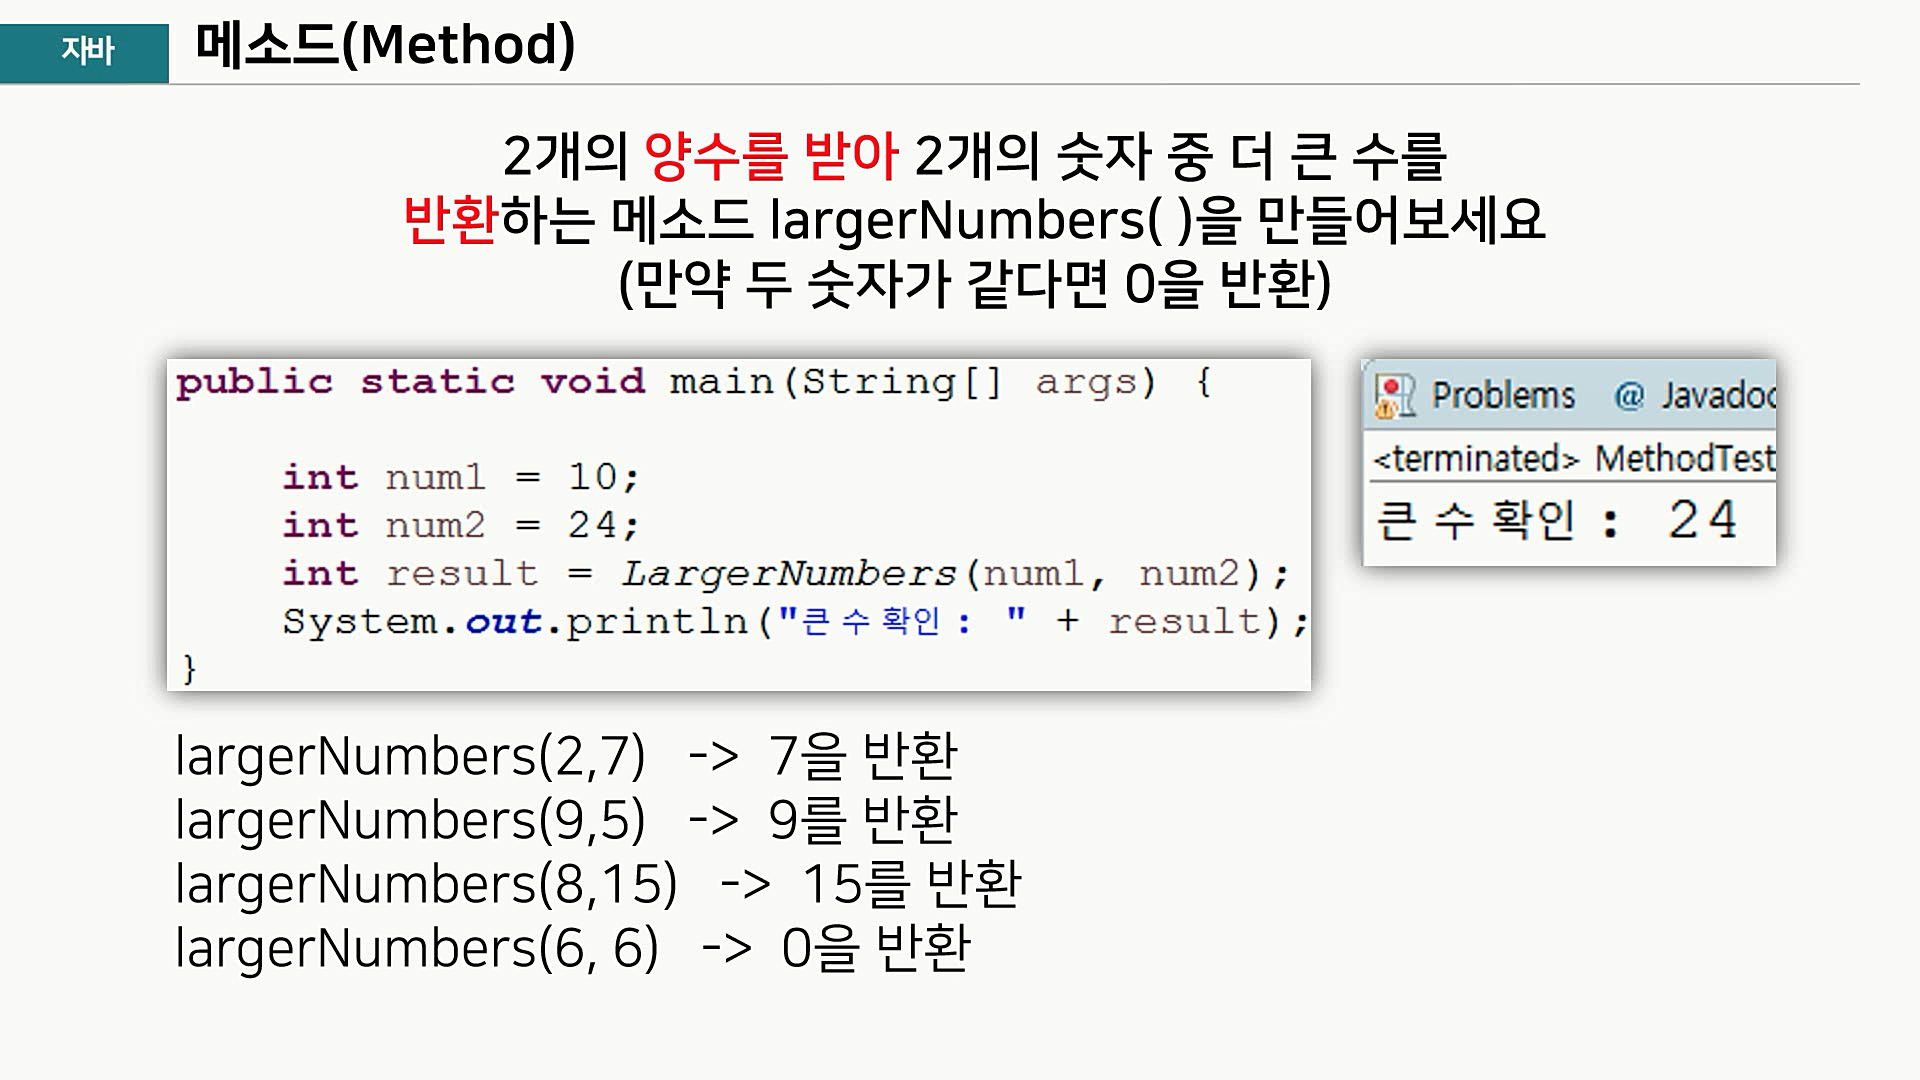The width and height of the screenshot is (1920, 1080).
Task: Click the 메소드(Method) slide title
Action: (x=385, y=46)
